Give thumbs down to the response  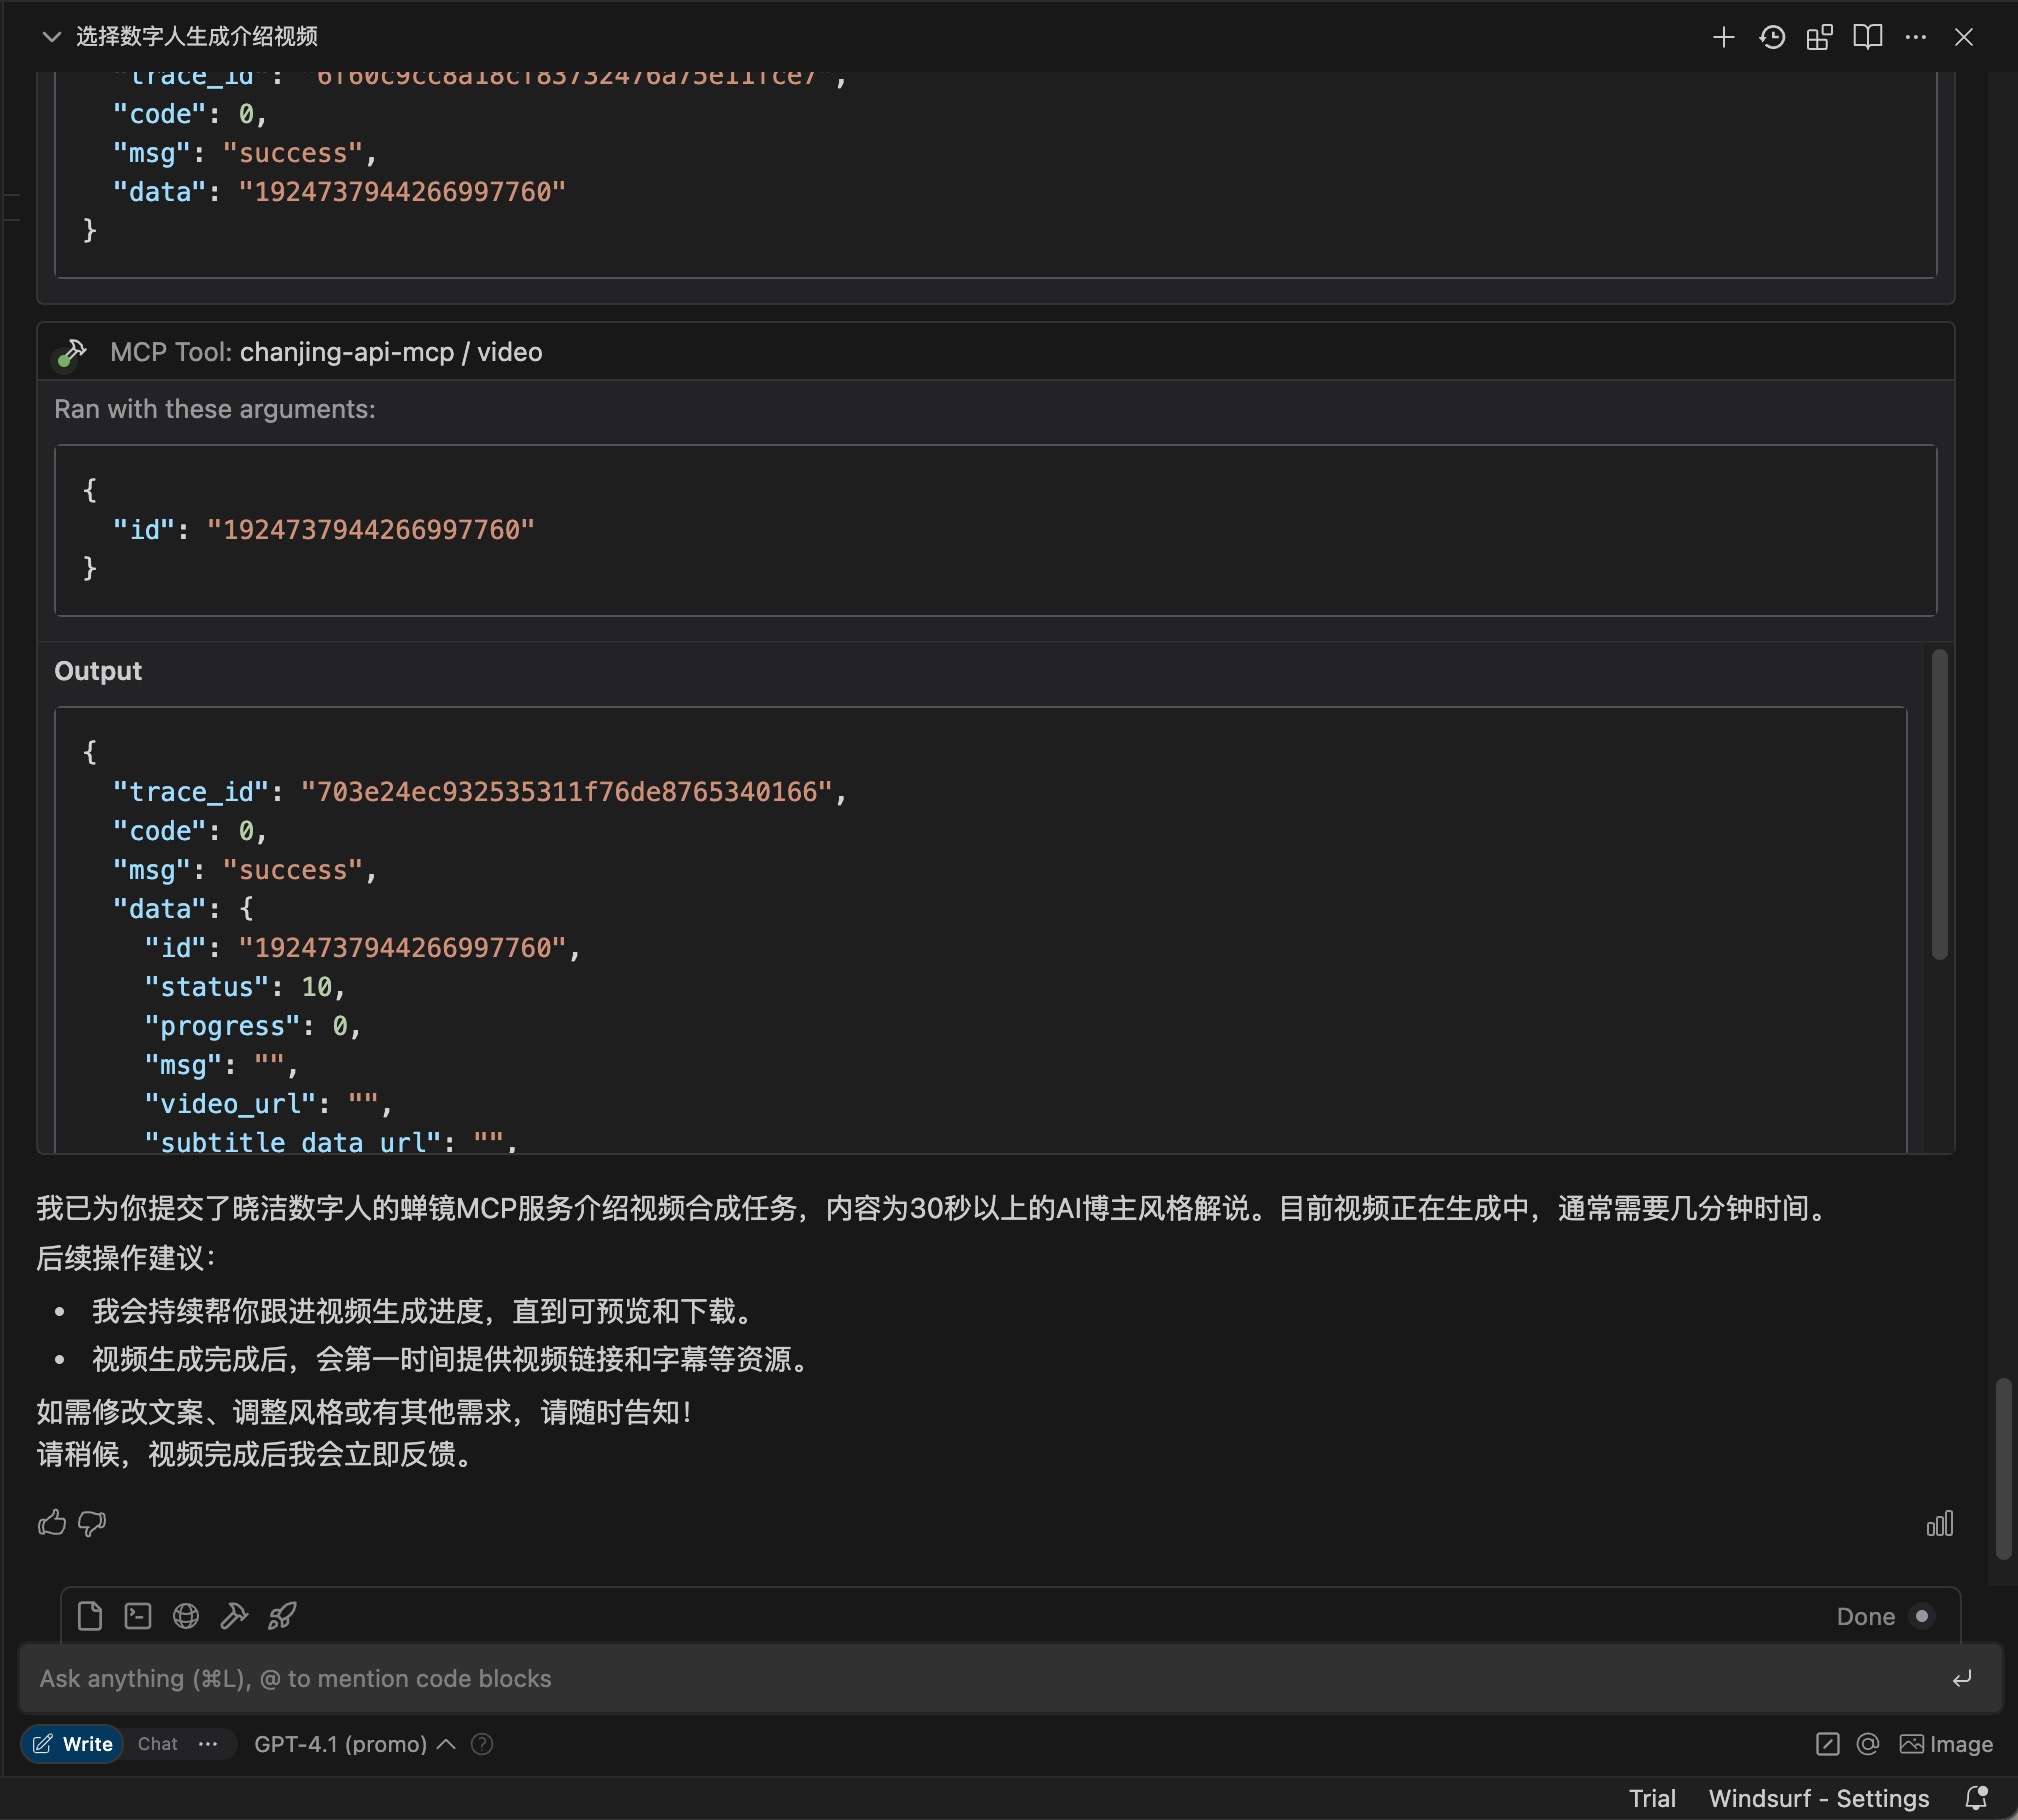point(92,1523)
